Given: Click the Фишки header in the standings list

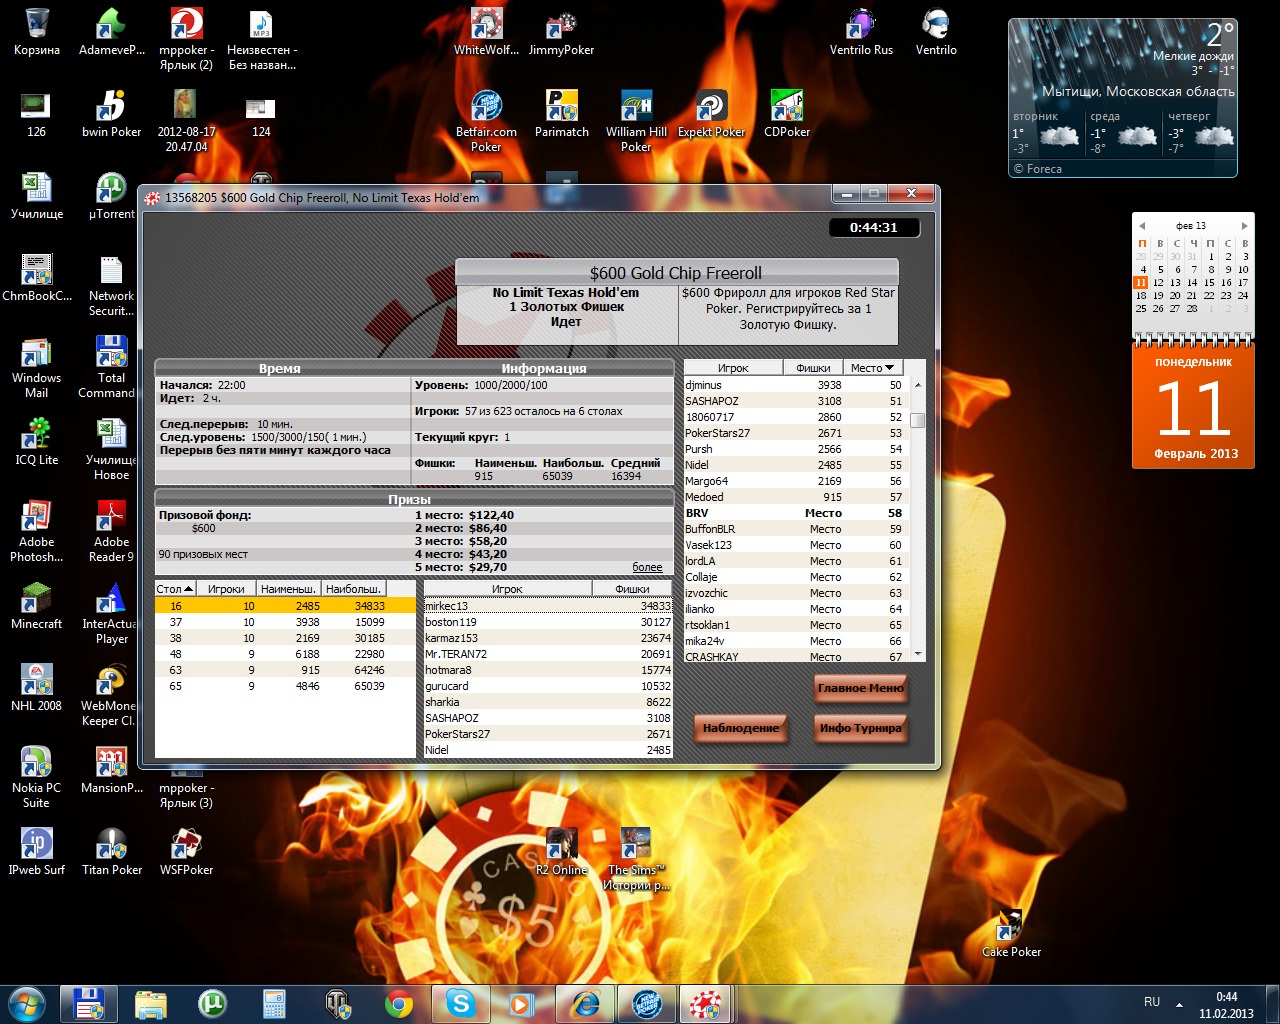Looking at the screenshot, I should pyautogui.click(x=813, y=368).
